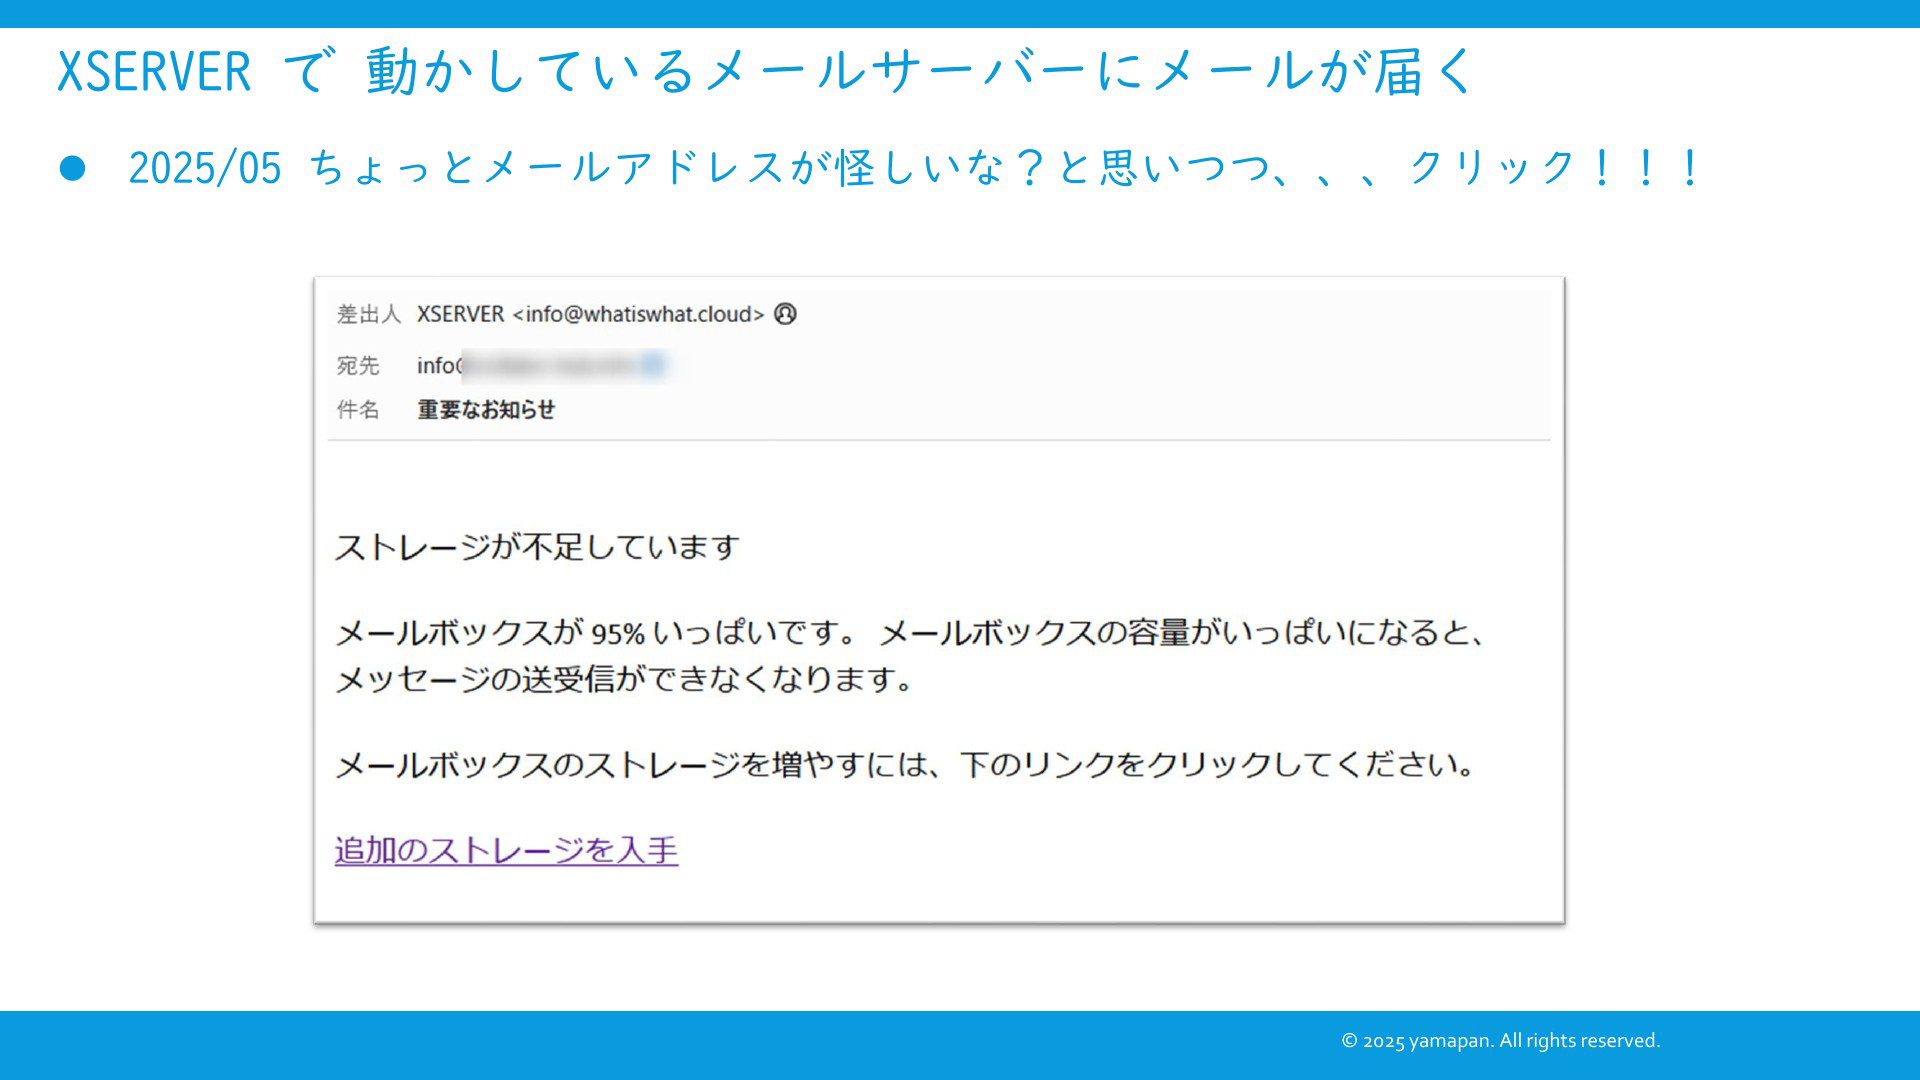The width and height of the screenshot is (1920, 1080).
Task: Click the bullet text starting with 2025/05
Action: tap(915, 167)
